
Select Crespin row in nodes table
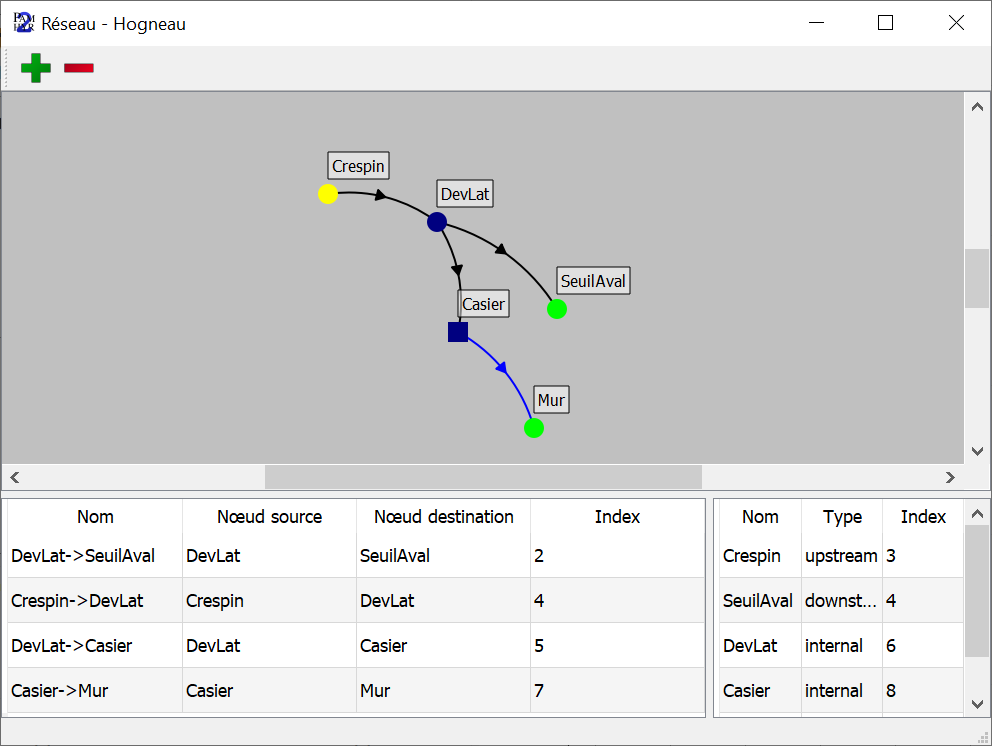(x=750, y=555)
